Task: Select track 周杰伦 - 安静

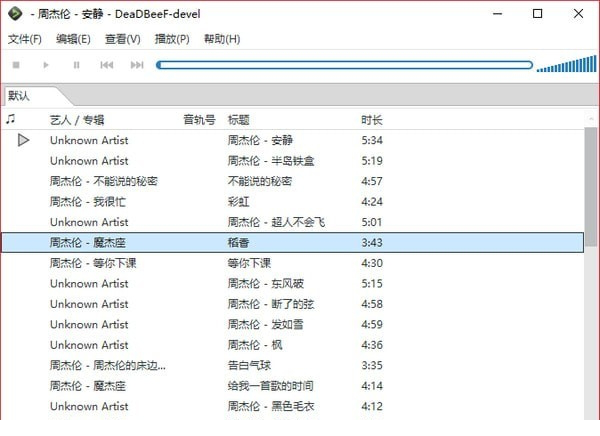Action: [260, 140]
